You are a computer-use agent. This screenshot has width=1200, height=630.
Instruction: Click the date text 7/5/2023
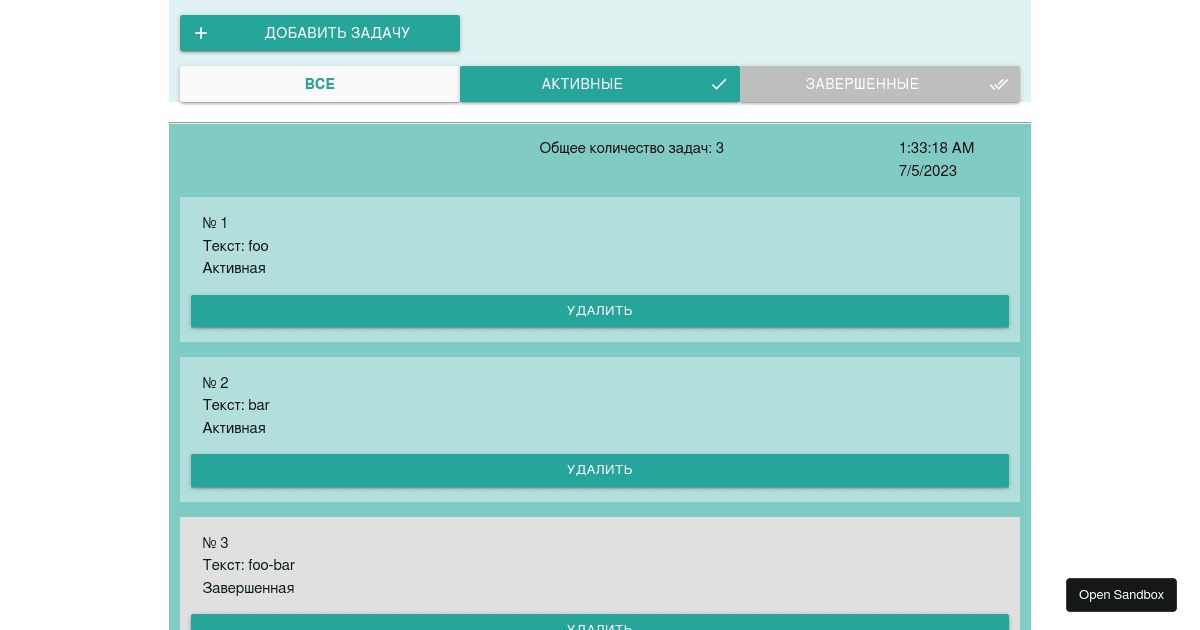click(x=928, y=171)
